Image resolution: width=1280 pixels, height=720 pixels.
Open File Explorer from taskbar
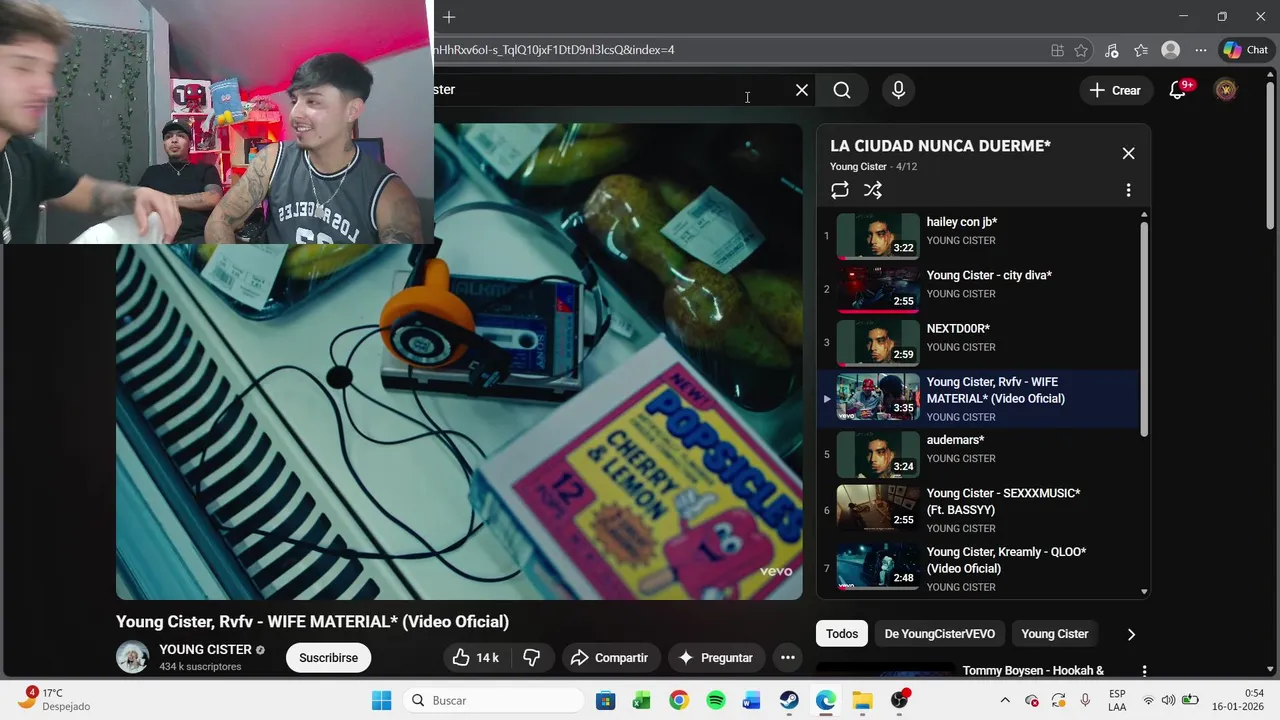pyautogui.click(x=862, y=700)
